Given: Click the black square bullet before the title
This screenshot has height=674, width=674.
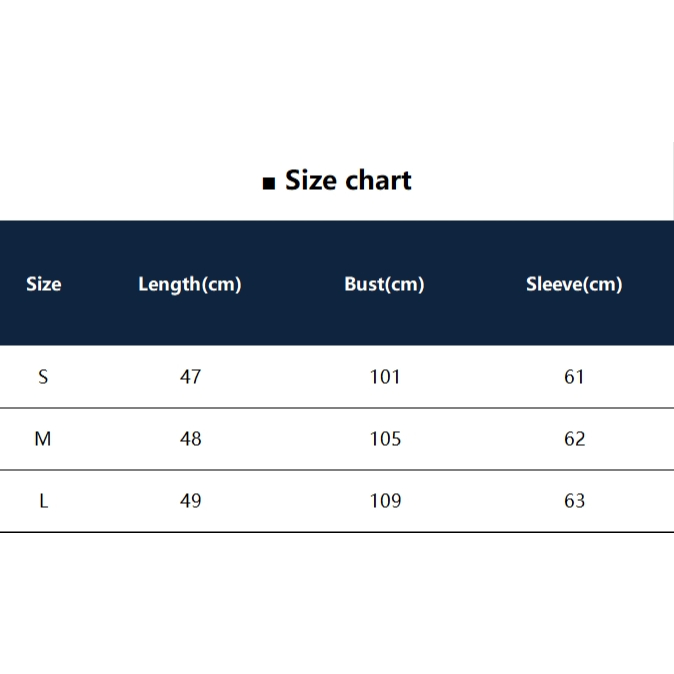Looking at the screenshot, I should coord(268,184).
